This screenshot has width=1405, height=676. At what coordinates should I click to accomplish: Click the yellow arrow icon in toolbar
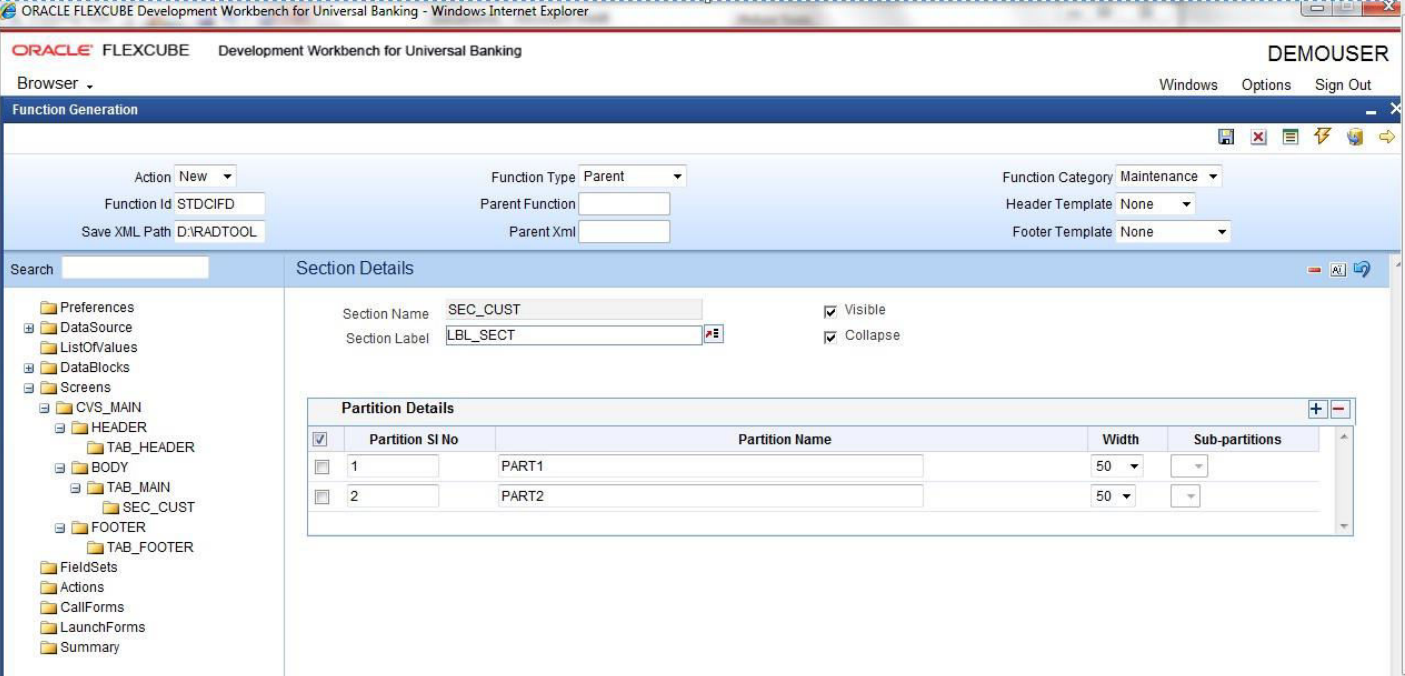click(x=1386, y=137)
